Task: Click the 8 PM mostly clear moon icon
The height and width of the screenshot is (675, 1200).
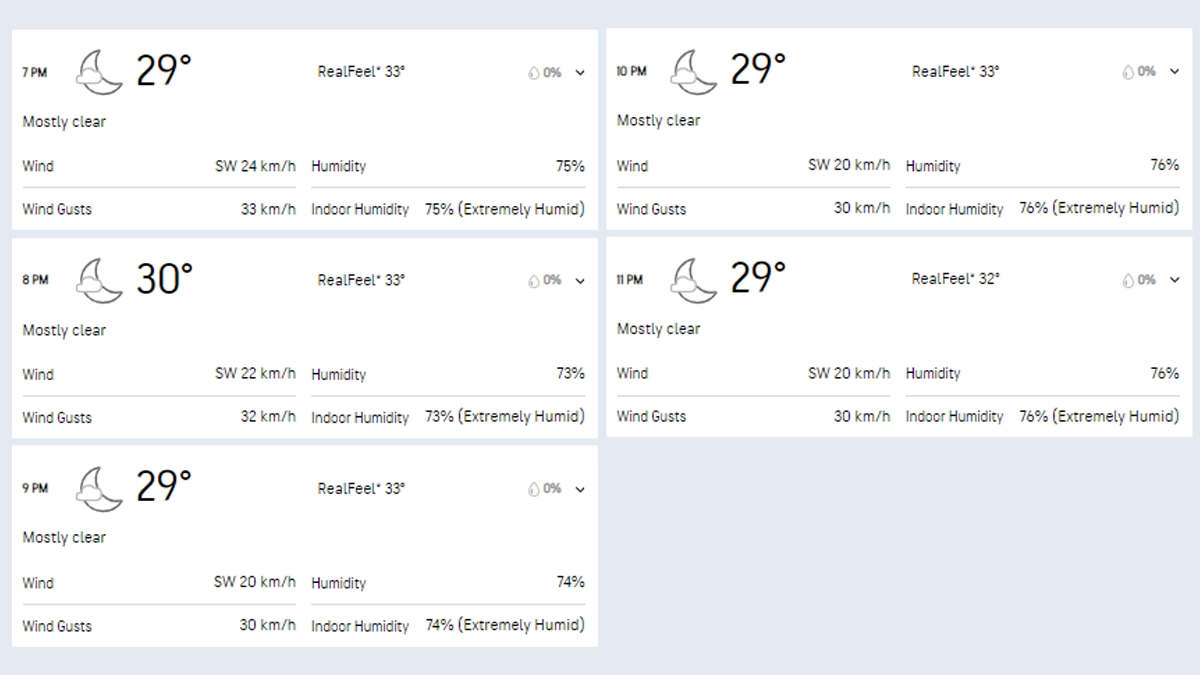Action: click(x=99, y=281)
